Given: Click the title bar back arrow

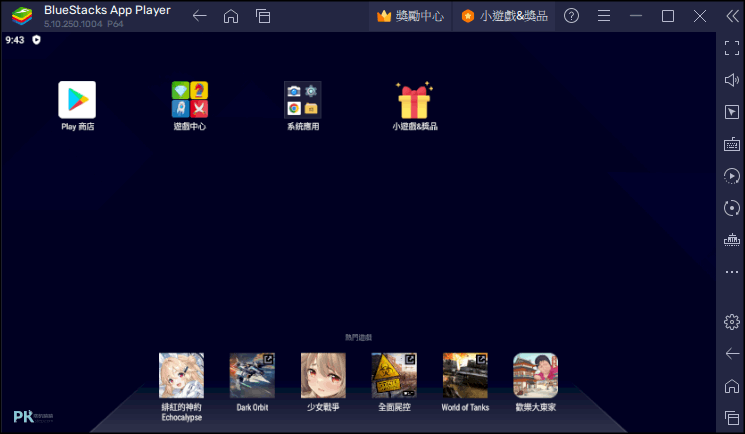Looking at the screenshot, I should [x=200, y=16].
